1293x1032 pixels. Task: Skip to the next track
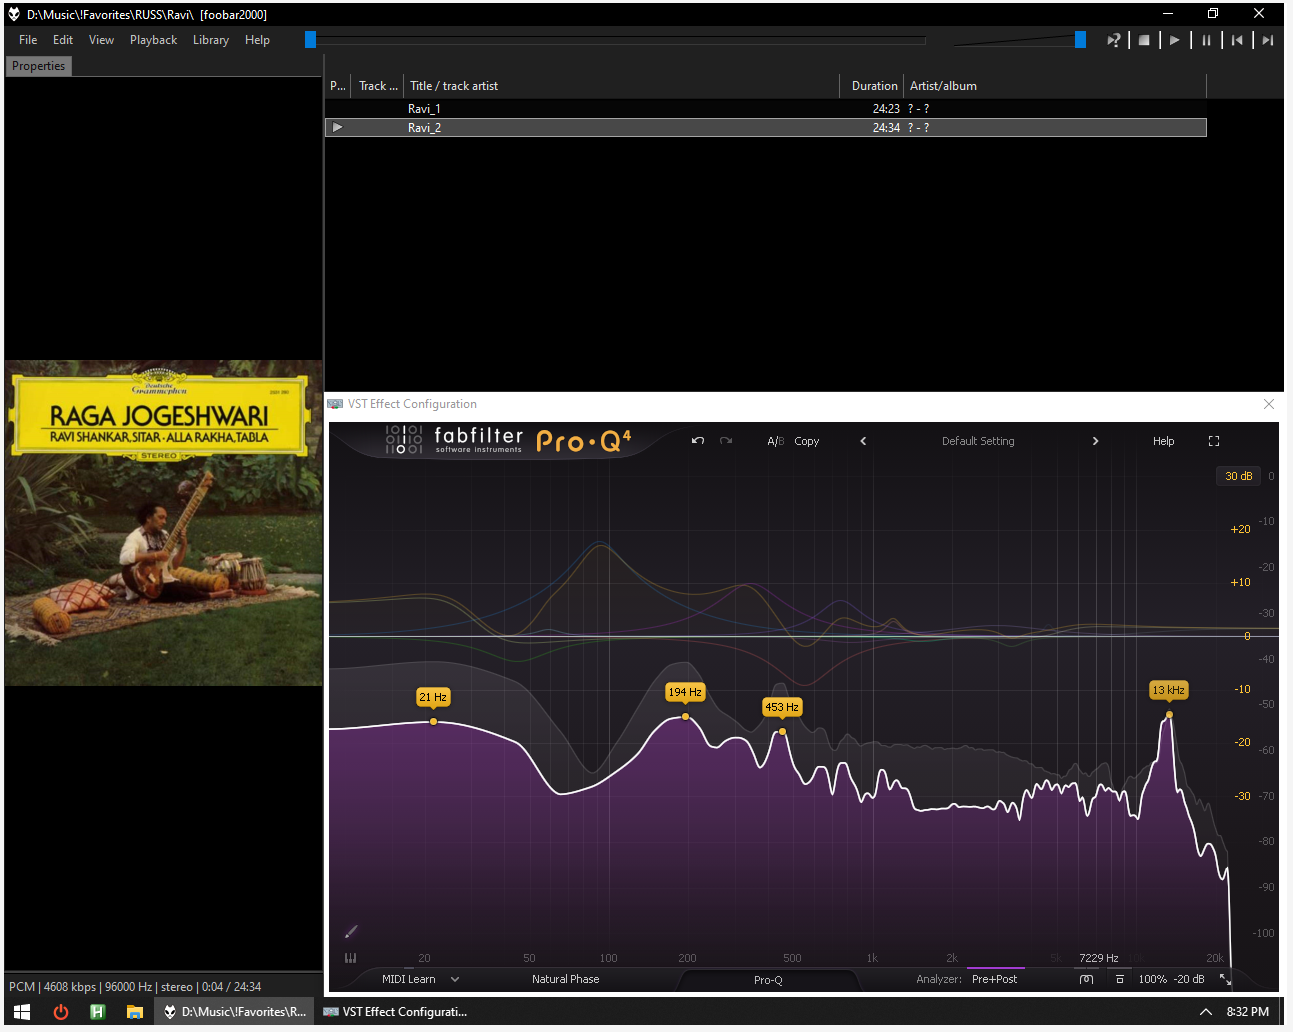(1268, 40)
